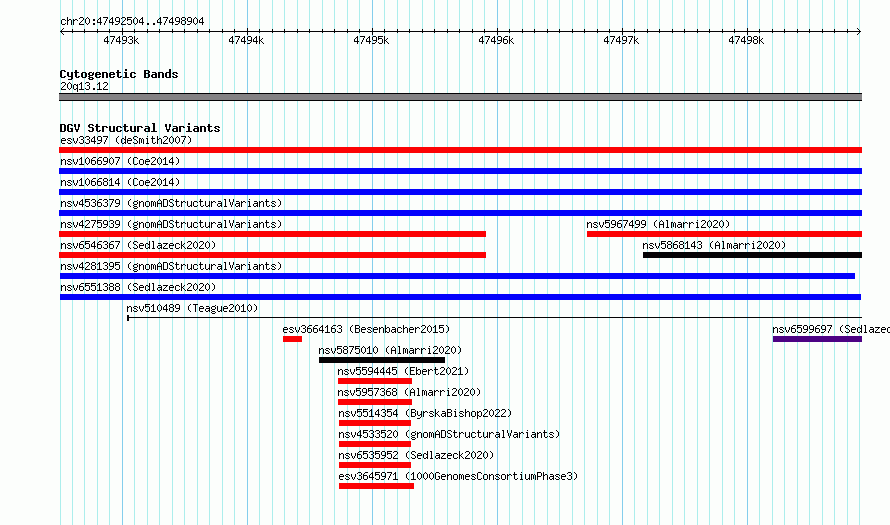Image resolution: width=890 pixels, height=525 pixels.
Task: Select the black nsv5868143 variant bar
Action: click(753, 255)
